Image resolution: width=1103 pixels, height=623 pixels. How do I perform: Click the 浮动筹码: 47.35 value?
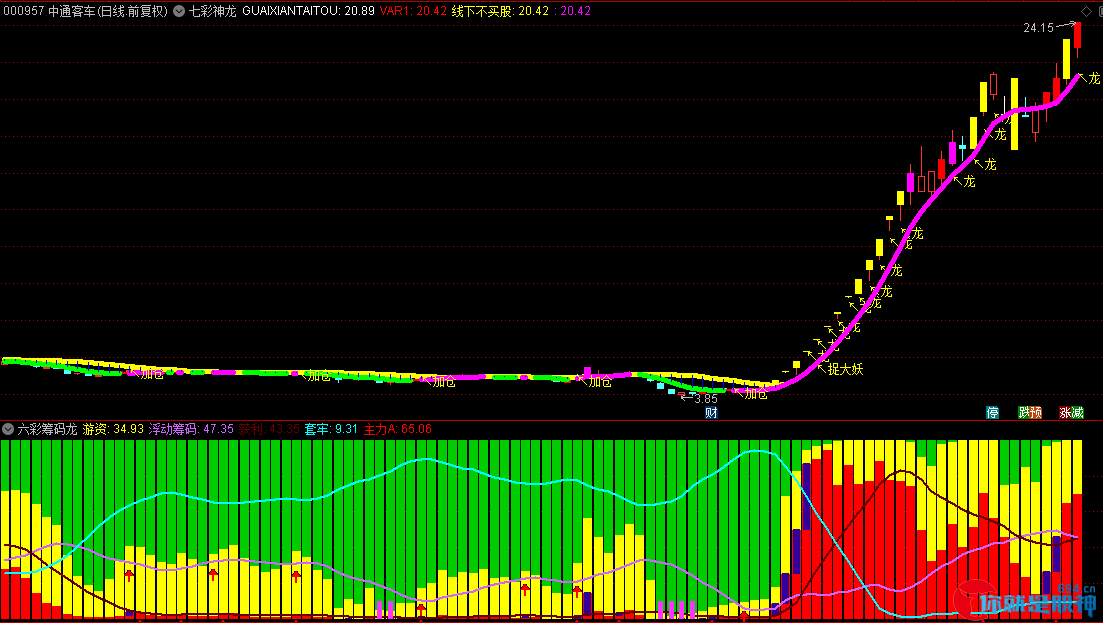click(191, 429)
